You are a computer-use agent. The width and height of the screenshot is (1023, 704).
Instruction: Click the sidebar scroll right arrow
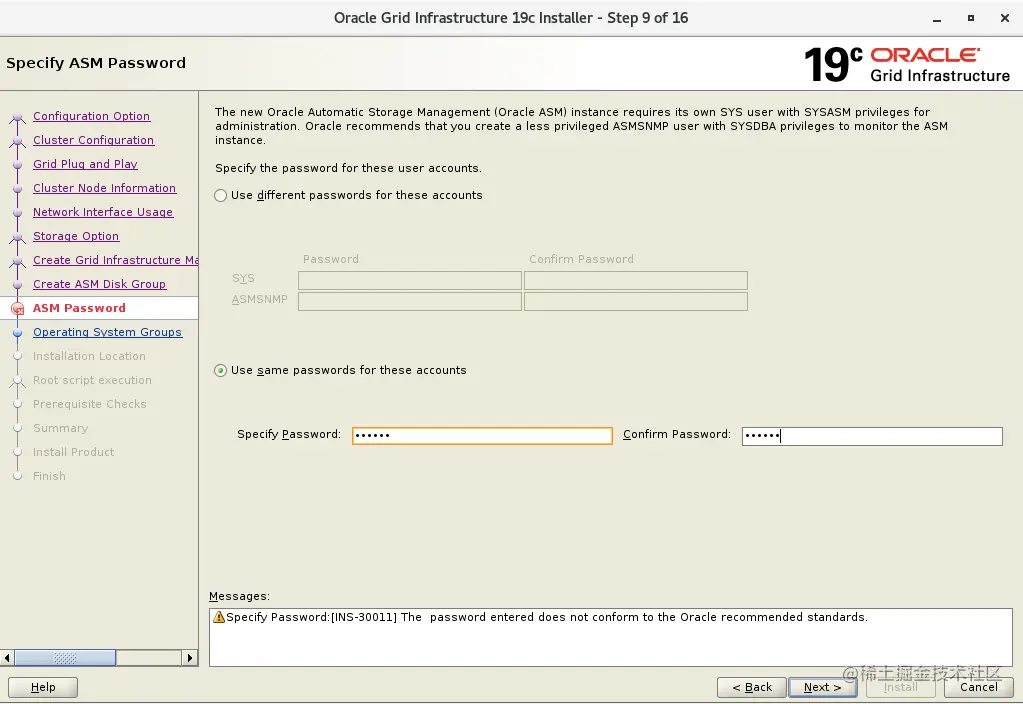coord(189,658)
